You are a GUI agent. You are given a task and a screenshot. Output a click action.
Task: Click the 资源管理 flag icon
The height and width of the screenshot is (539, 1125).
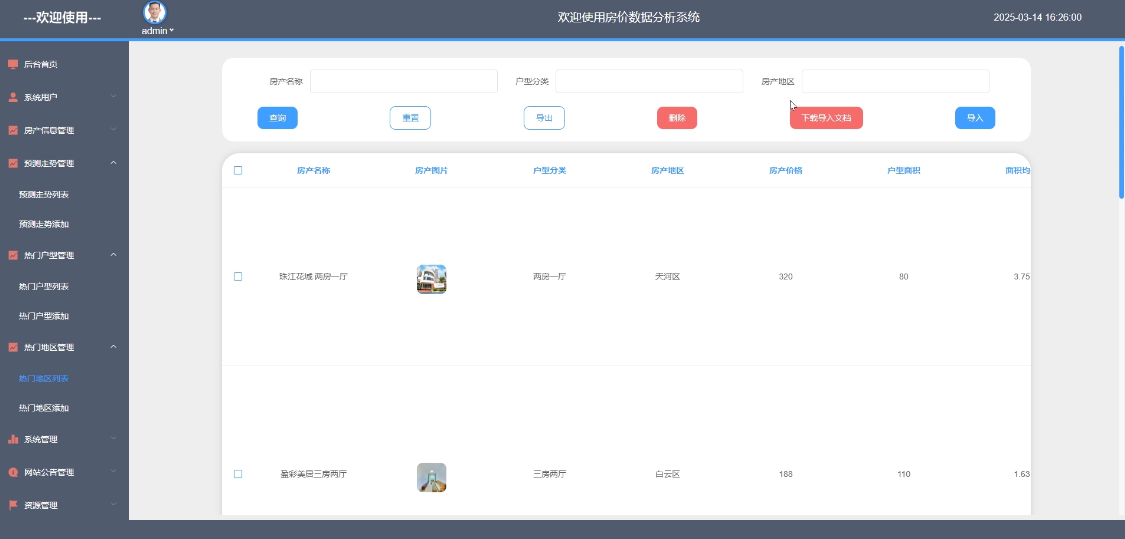click(13, 505)
